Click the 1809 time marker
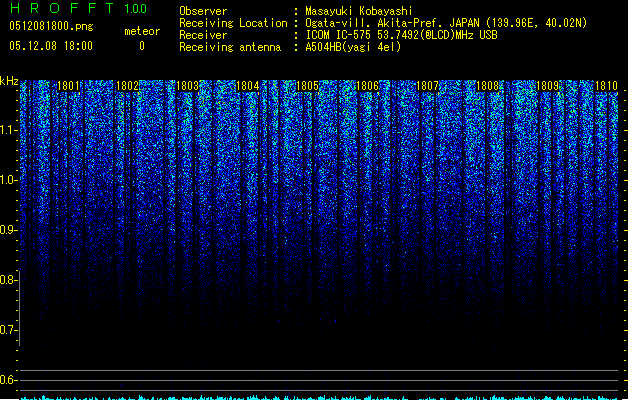 coord(547,86)
